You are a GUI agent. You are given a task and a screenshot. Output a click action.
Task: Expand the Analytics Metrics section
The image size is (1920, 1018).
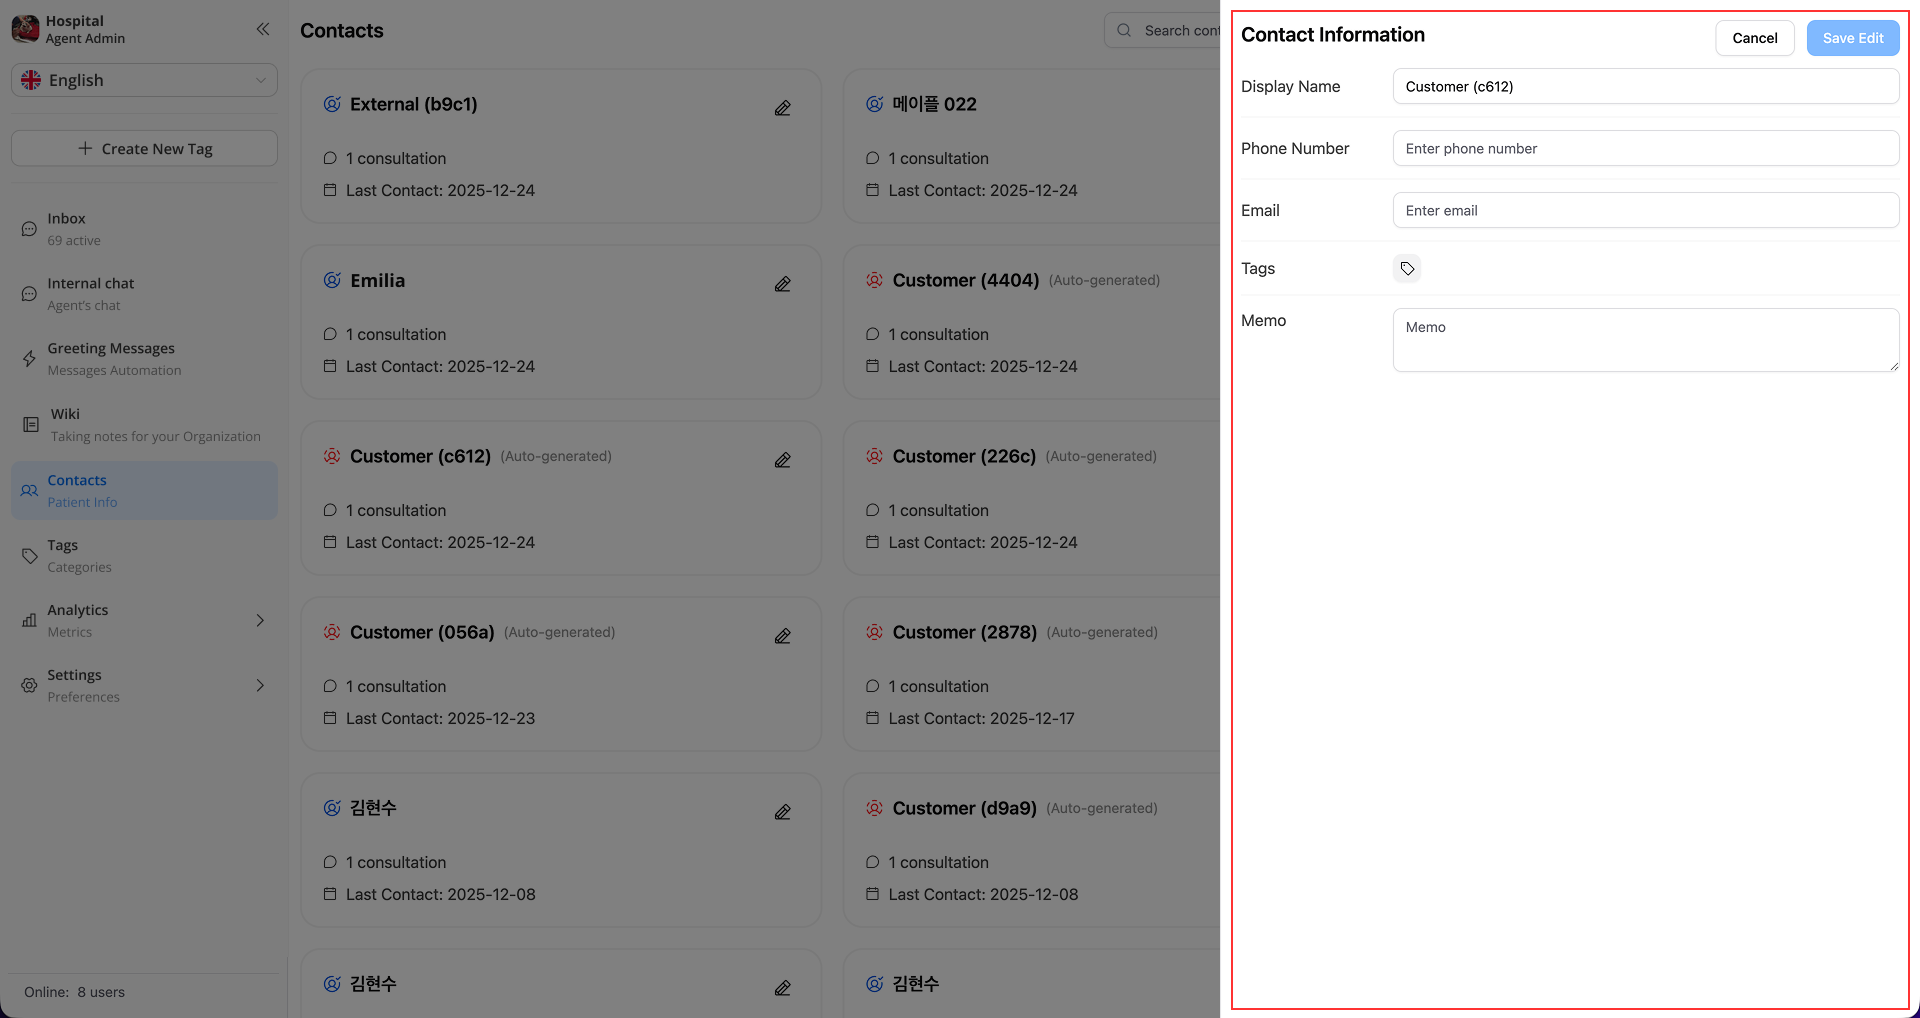[260, 620]
